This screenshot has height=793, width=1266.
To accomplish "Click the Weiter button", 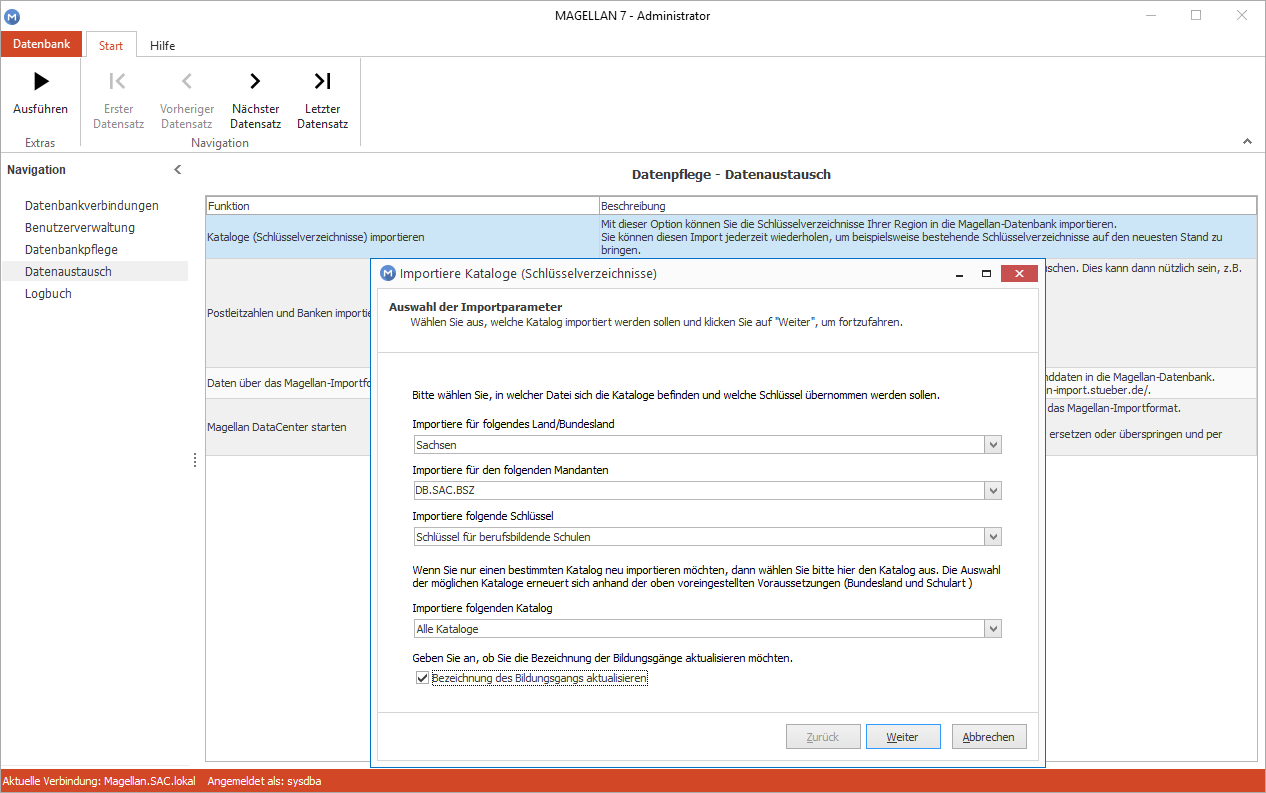I will 903,737.
